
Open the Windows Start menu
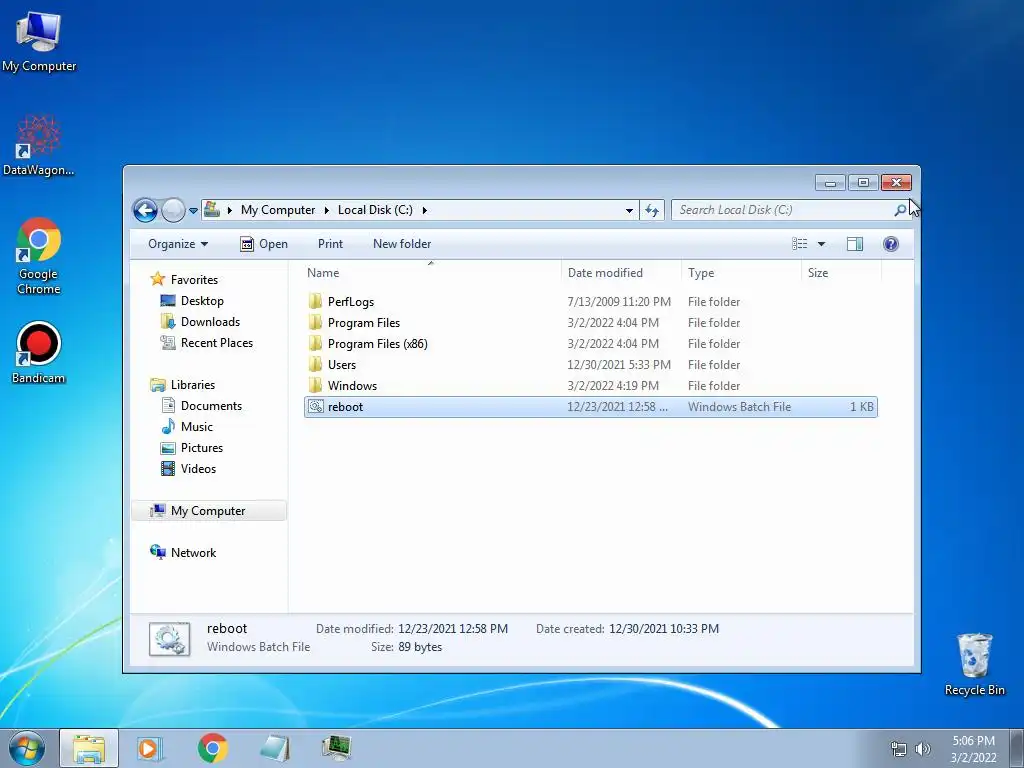tap(26, 748)
